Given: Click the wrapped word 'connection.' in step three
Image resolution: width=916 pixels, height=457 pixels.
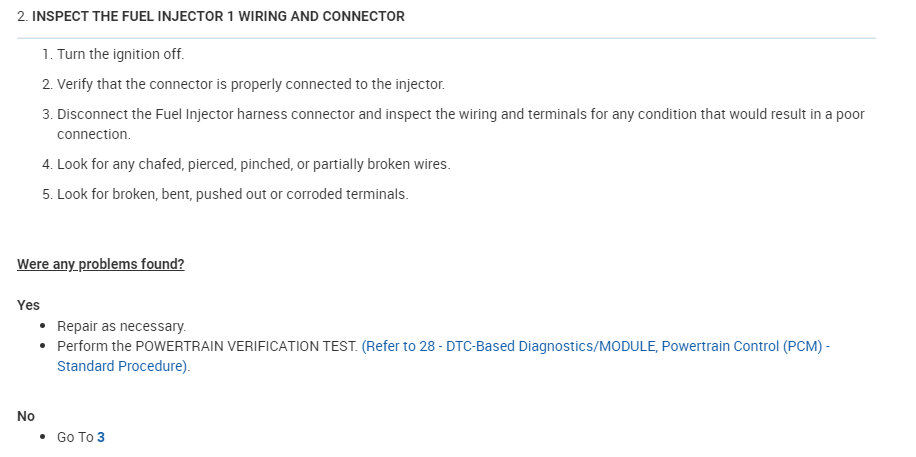Looking at the screenshot, I should (93, 134).
